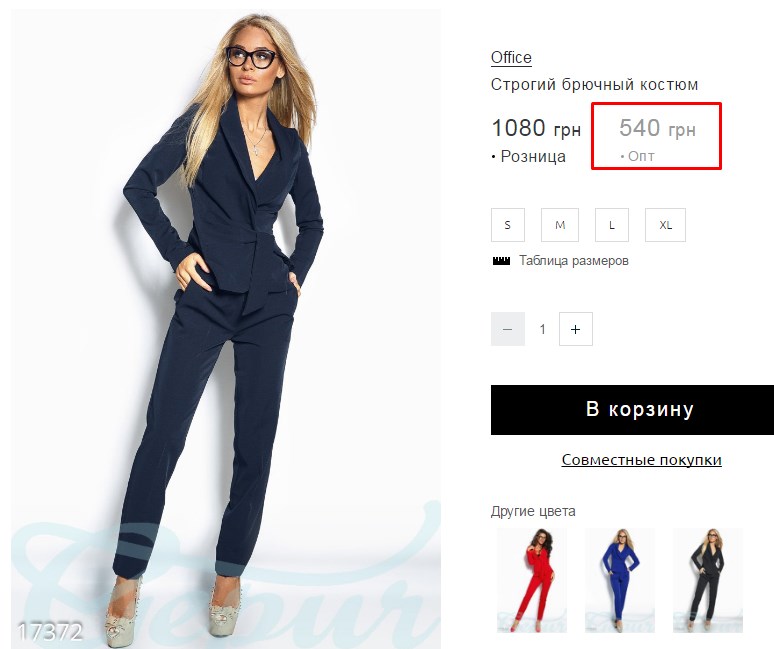Increase quantity with the plus button
The image size is (774, 649).
576,329
